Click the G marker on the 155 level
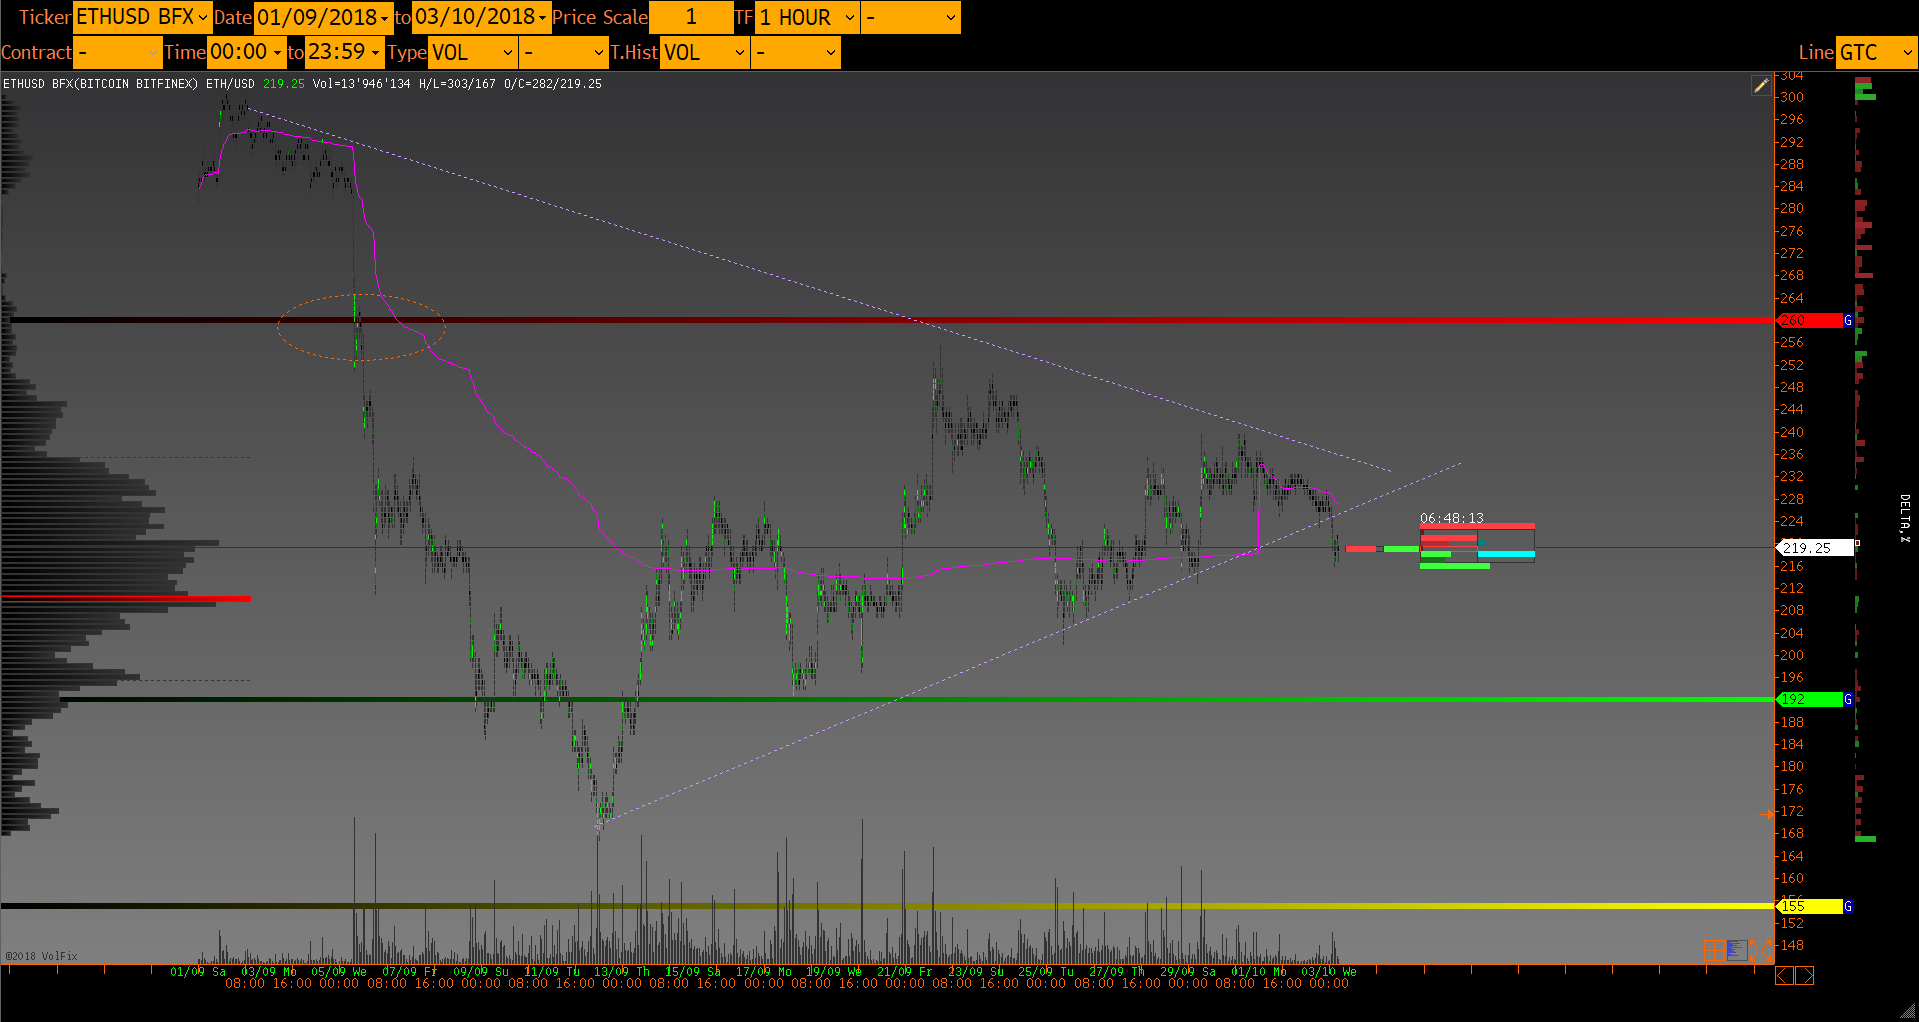 (x=1848, y=906)
